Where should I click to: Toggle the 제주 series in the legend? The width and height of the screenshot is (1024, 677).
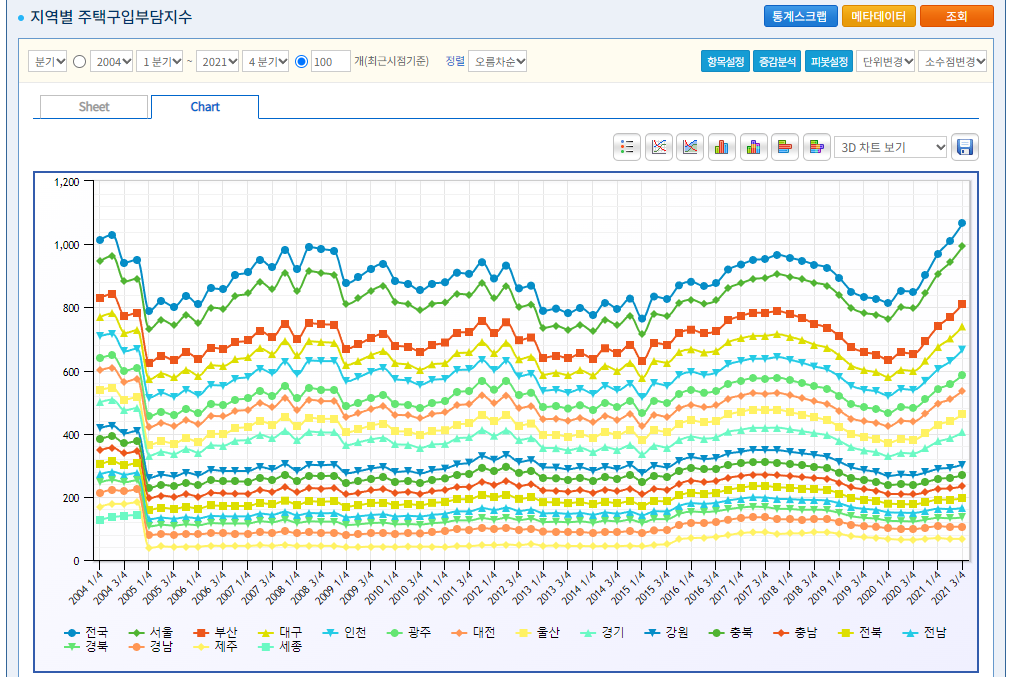click(216, 647)
